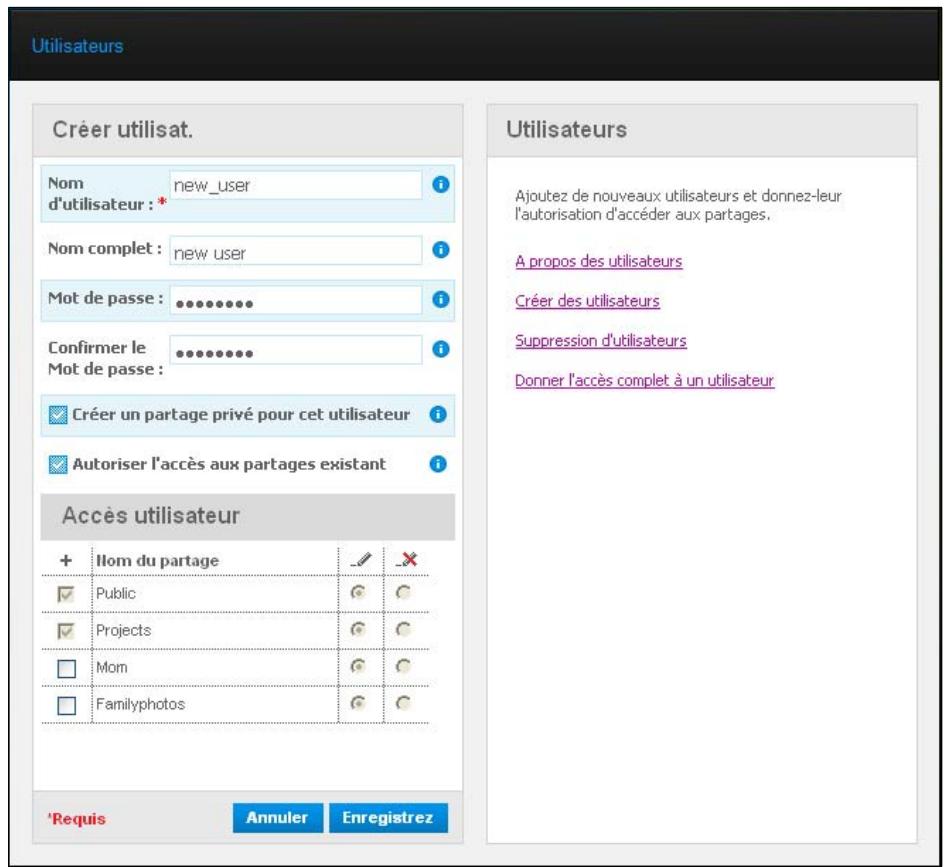The width and height of the screenshot is (945, 867).
Task: Click the Nom du partage column header
Action: click(157, 561)
